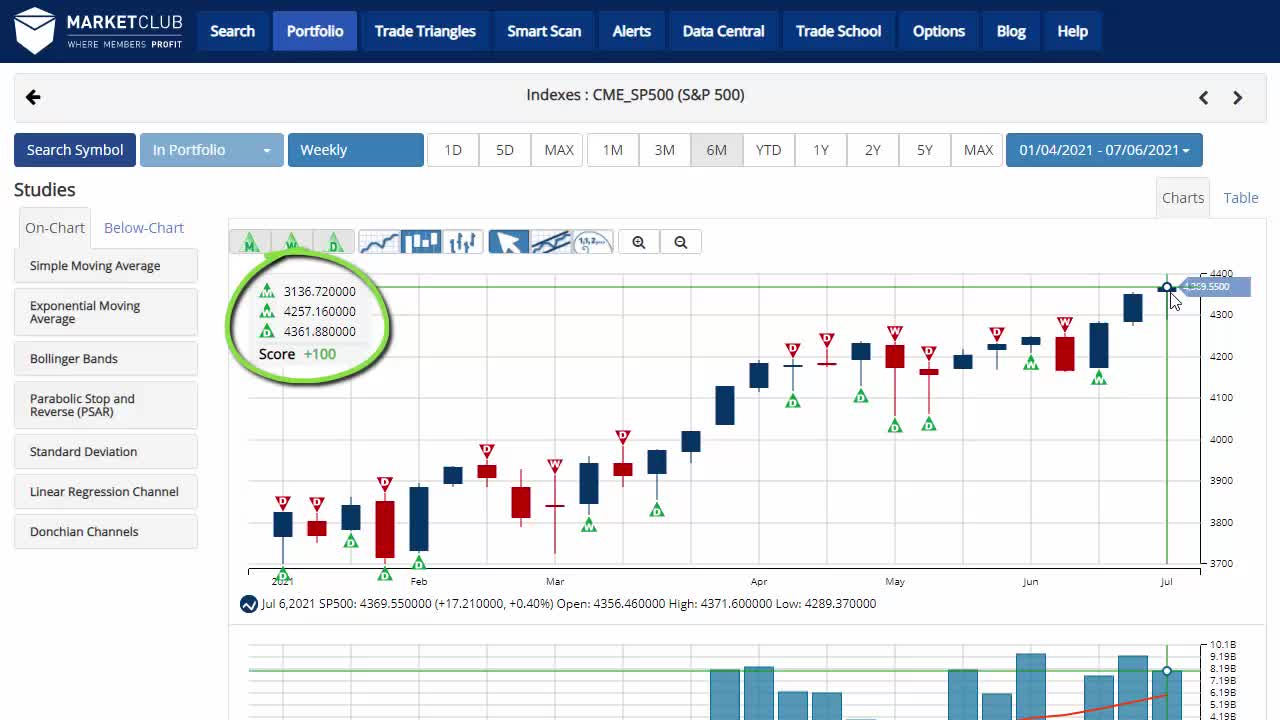The image size is (1280, 720).
Task: Click the red weekly triangle at start of May
Action: coord(895,333)
